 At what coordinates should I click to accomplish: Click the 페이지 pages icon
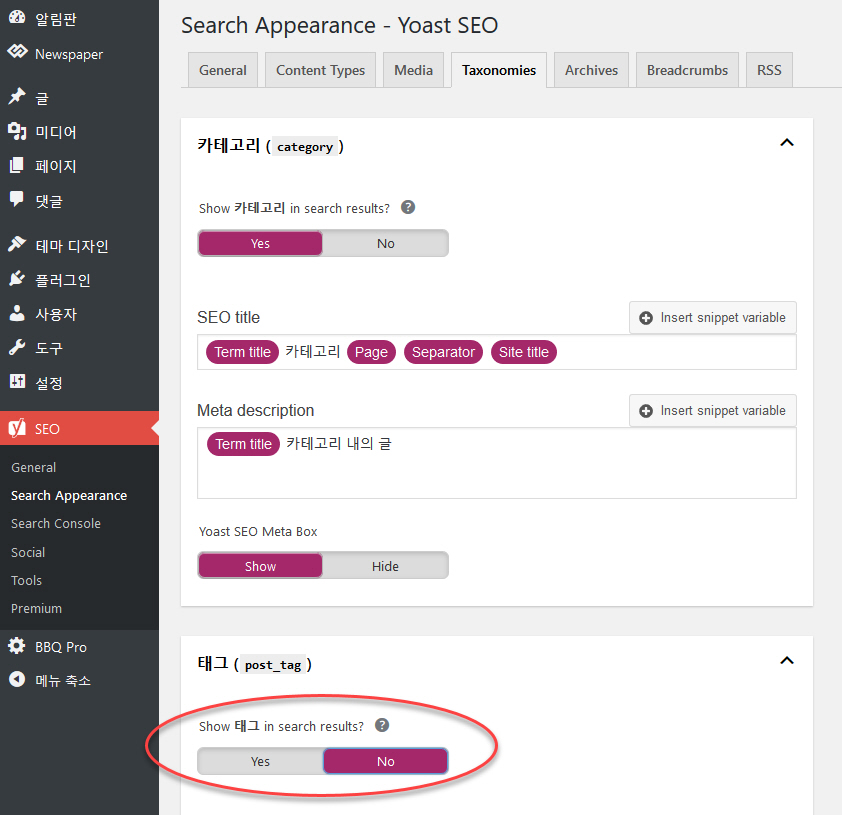[17, 165]
